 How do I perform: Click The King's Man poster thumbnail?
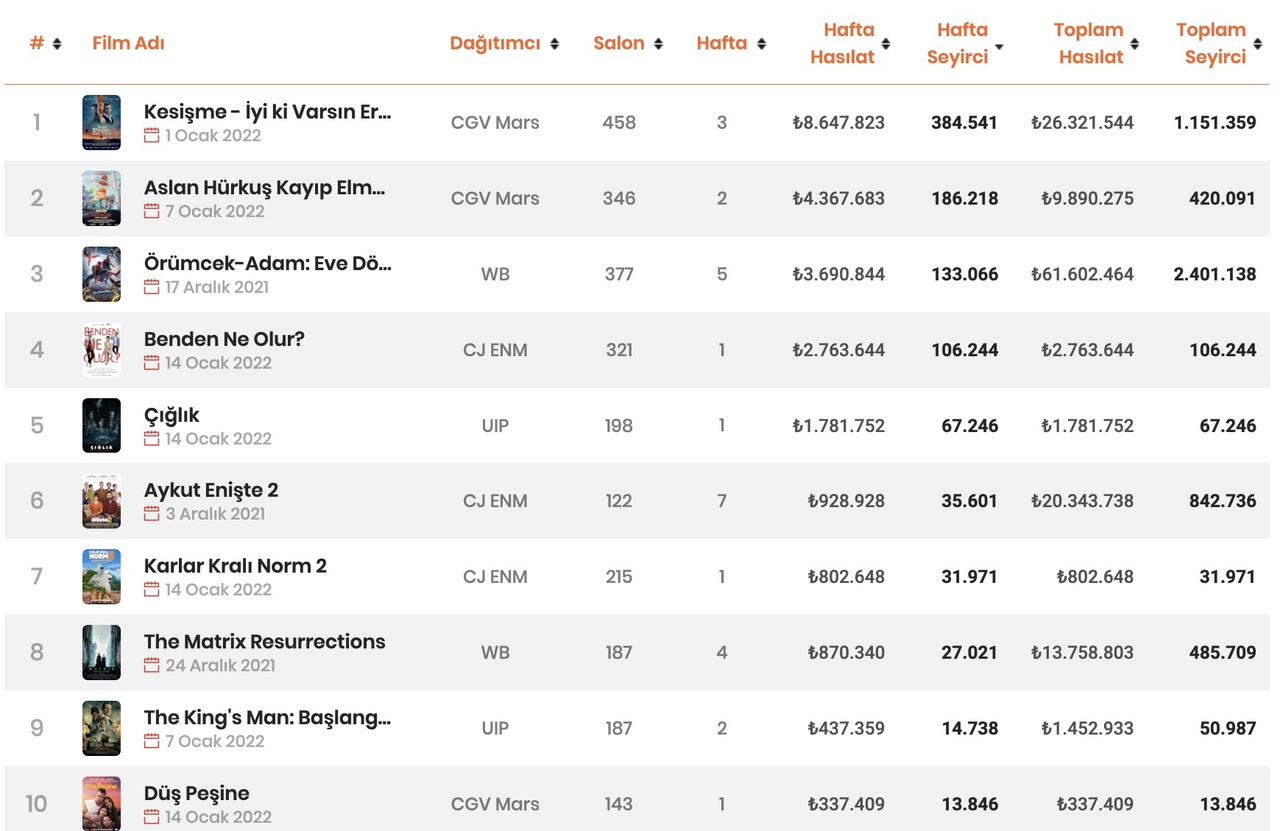(x=102, y=728)
